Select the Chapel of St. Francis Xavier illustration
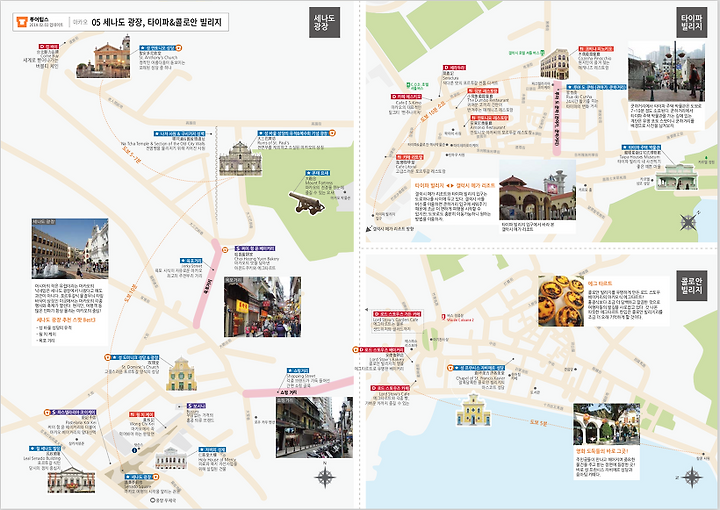The height and width of the screenshot is (510, 720). pos(473,409)
